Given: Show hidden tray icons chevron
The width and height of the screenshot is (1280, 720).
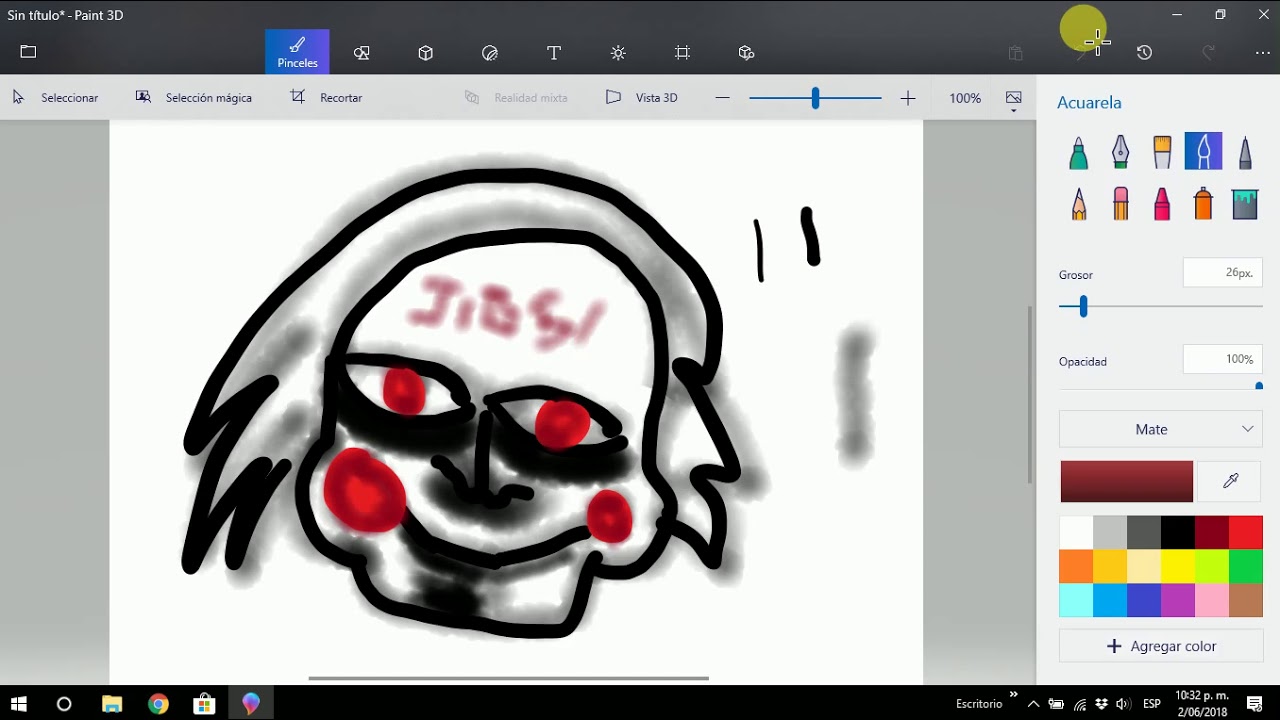Looking at the screenshot, I should pos(1033,704).
